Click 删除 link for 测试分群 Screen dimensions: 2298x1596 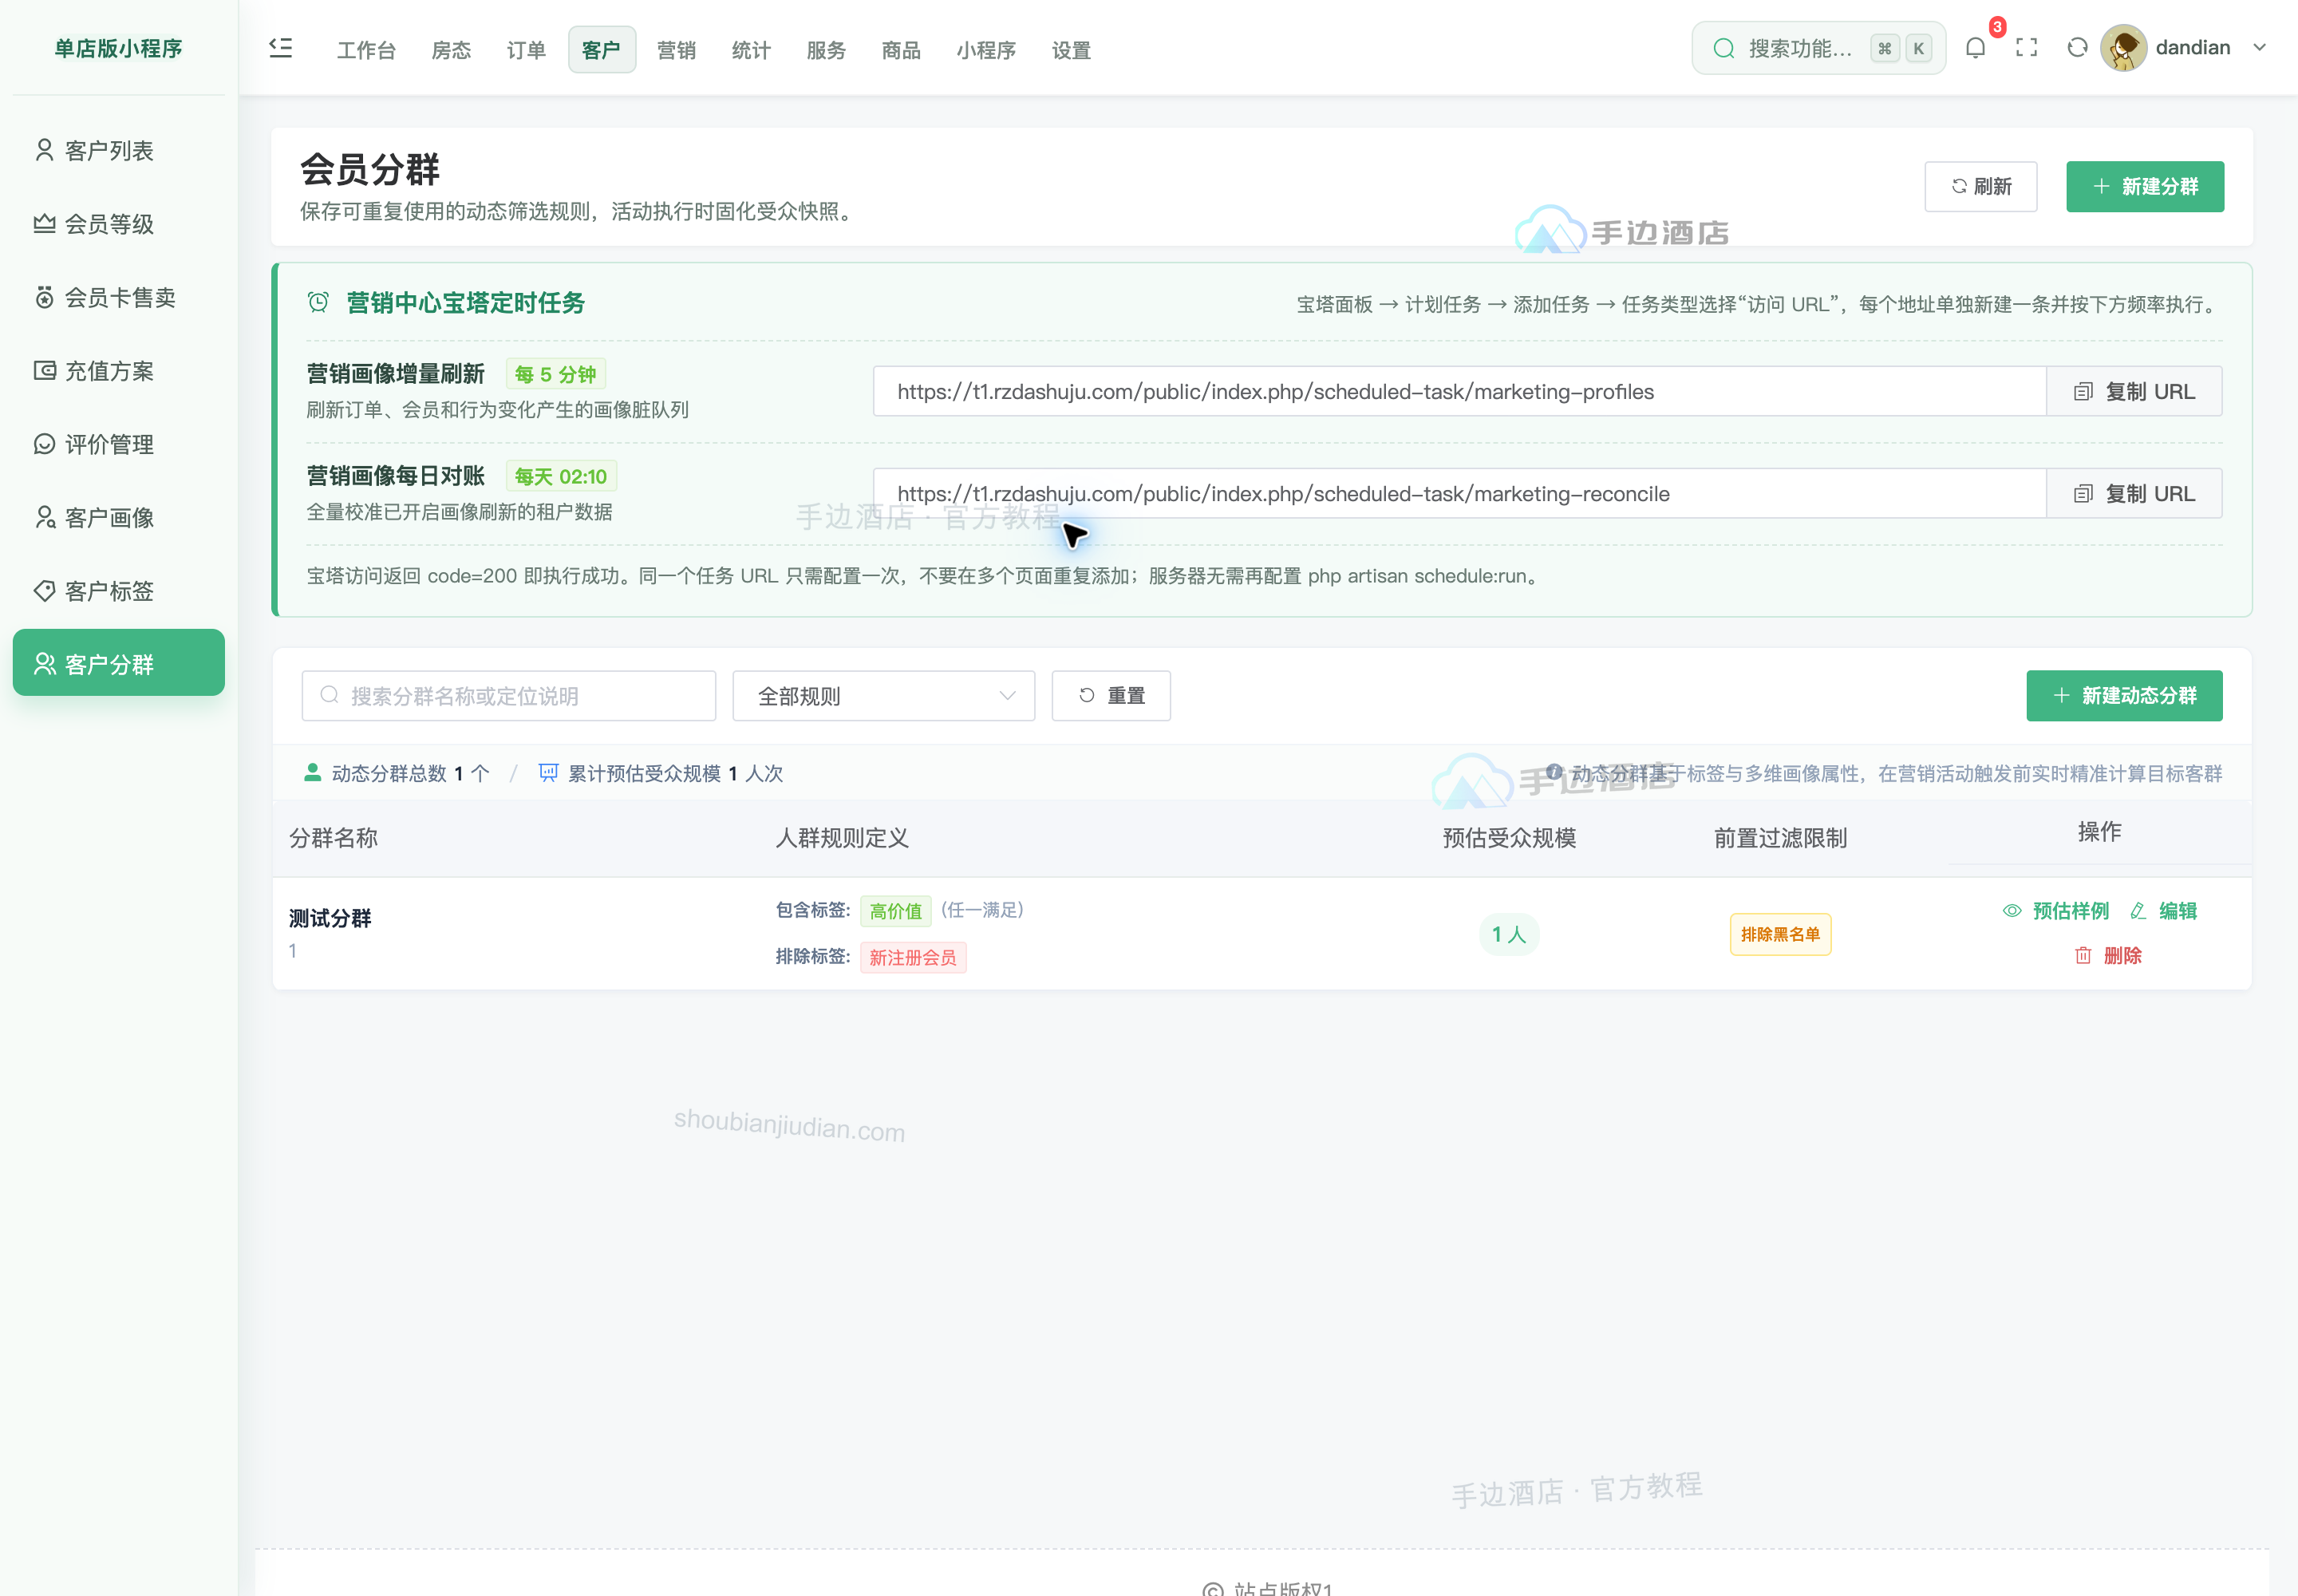2108,955
